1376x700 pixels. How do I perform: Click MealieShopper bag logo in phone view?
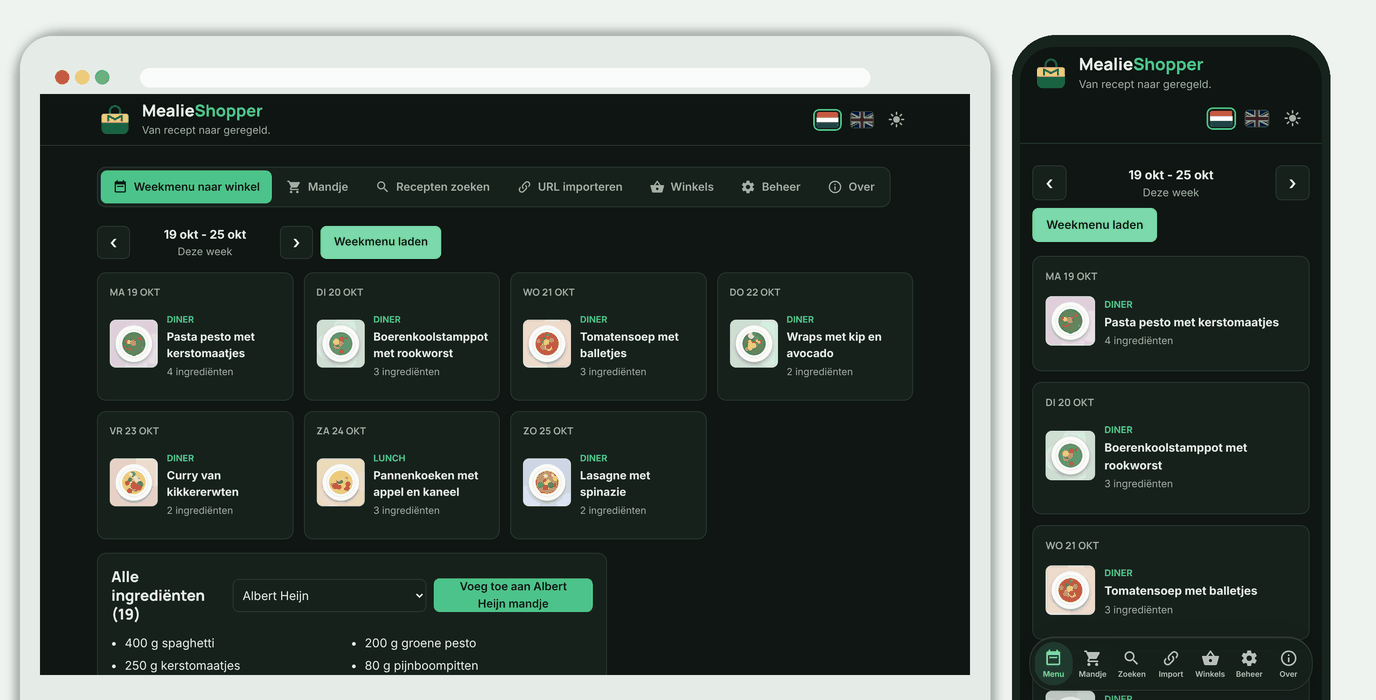point(1051,73)
